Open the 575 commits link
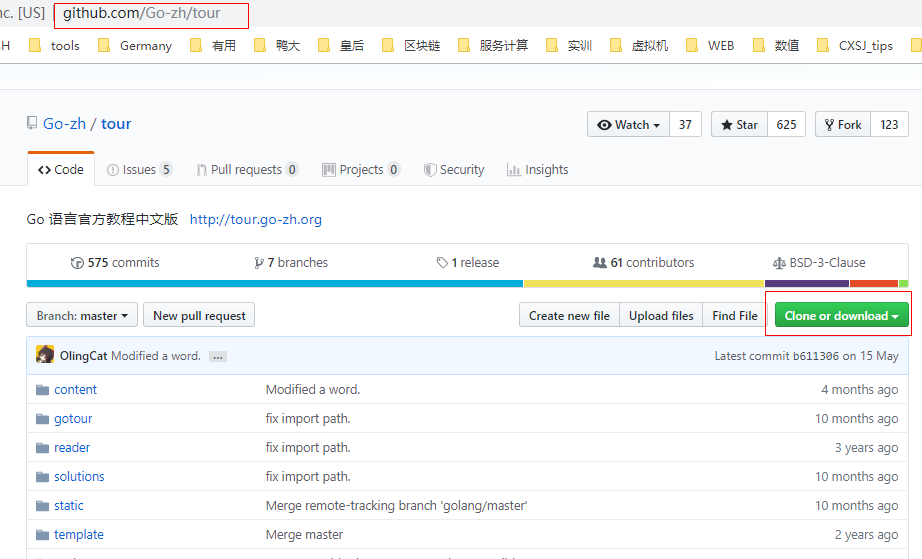 tap(115, 263)
